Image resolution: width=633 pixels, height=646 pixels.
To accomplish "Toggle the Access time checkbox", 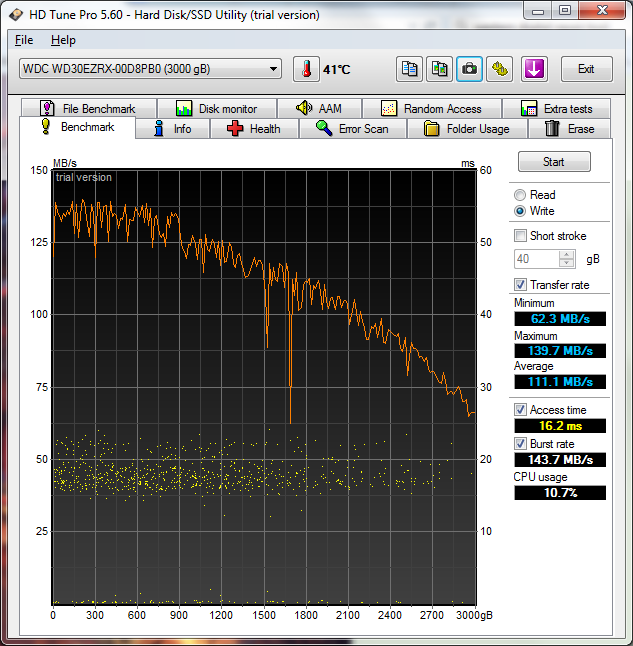I will [x=520, y=410].
